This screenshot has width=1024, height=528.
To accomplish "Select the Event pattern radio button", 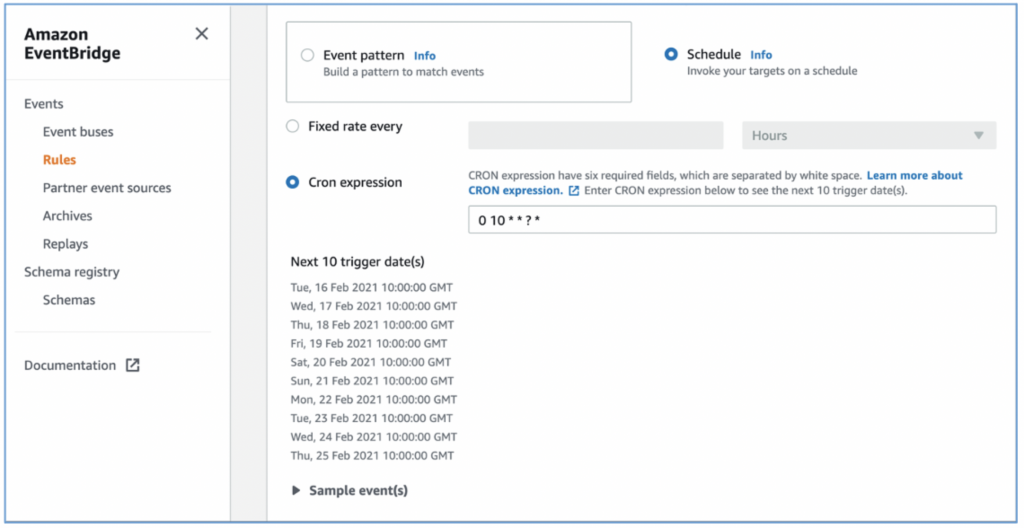I will pyautogui.click(x=308, y=56).
